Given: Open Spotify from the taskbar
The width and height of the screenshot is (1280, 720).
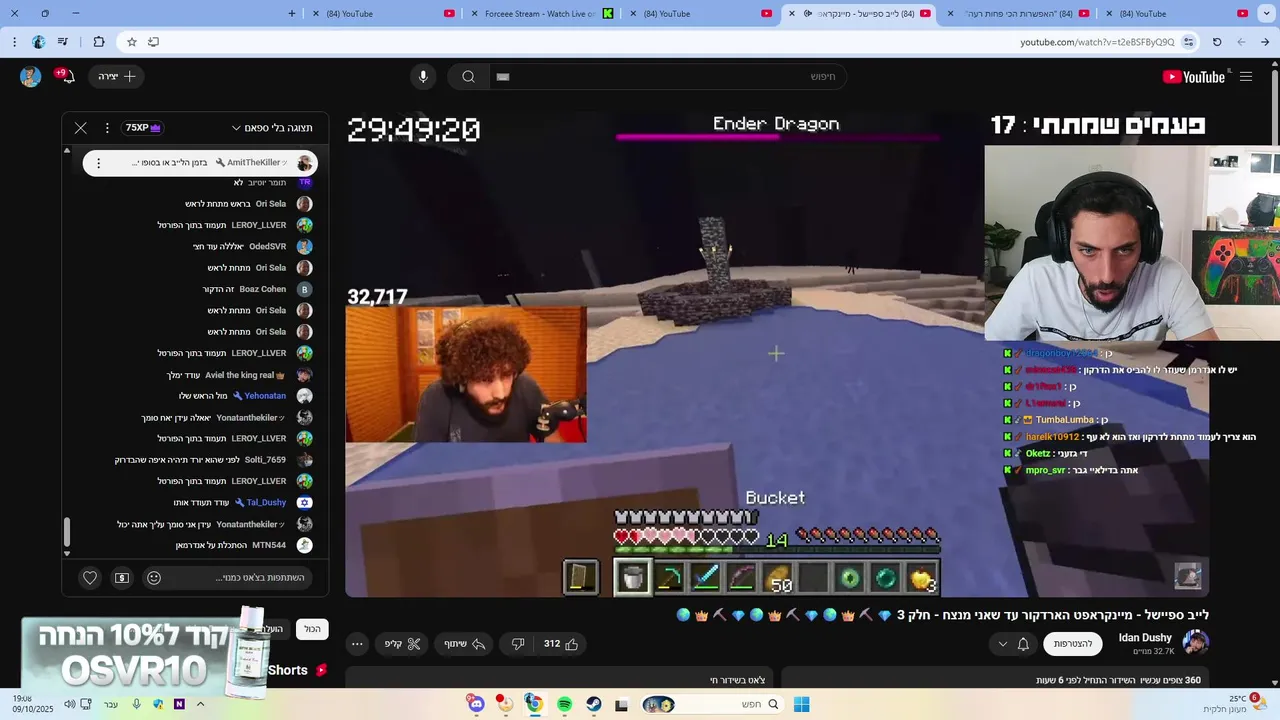Looking at the screenshot, I should [x=564, y=705].
